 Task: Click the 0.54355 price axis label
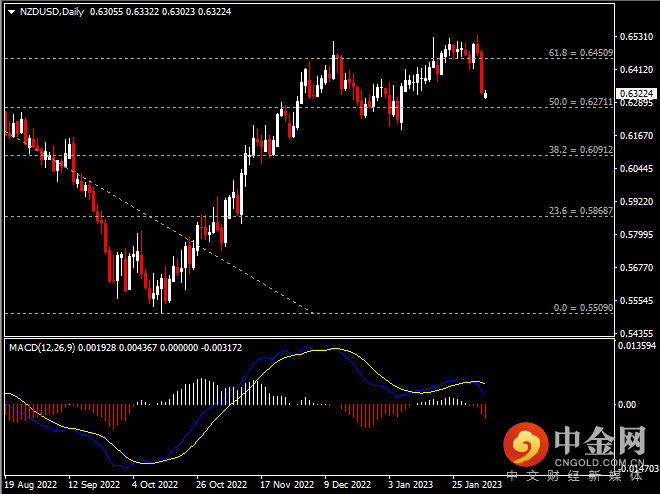pyautogui.click(x=636, y=332)
